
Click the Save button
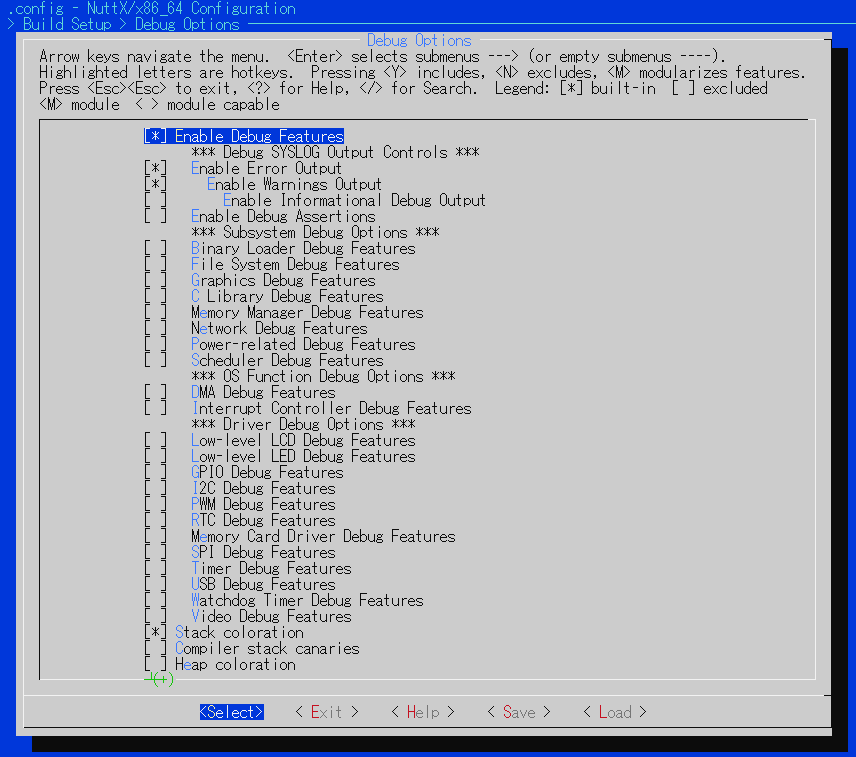pyautogui.click(x=519, y=712)
